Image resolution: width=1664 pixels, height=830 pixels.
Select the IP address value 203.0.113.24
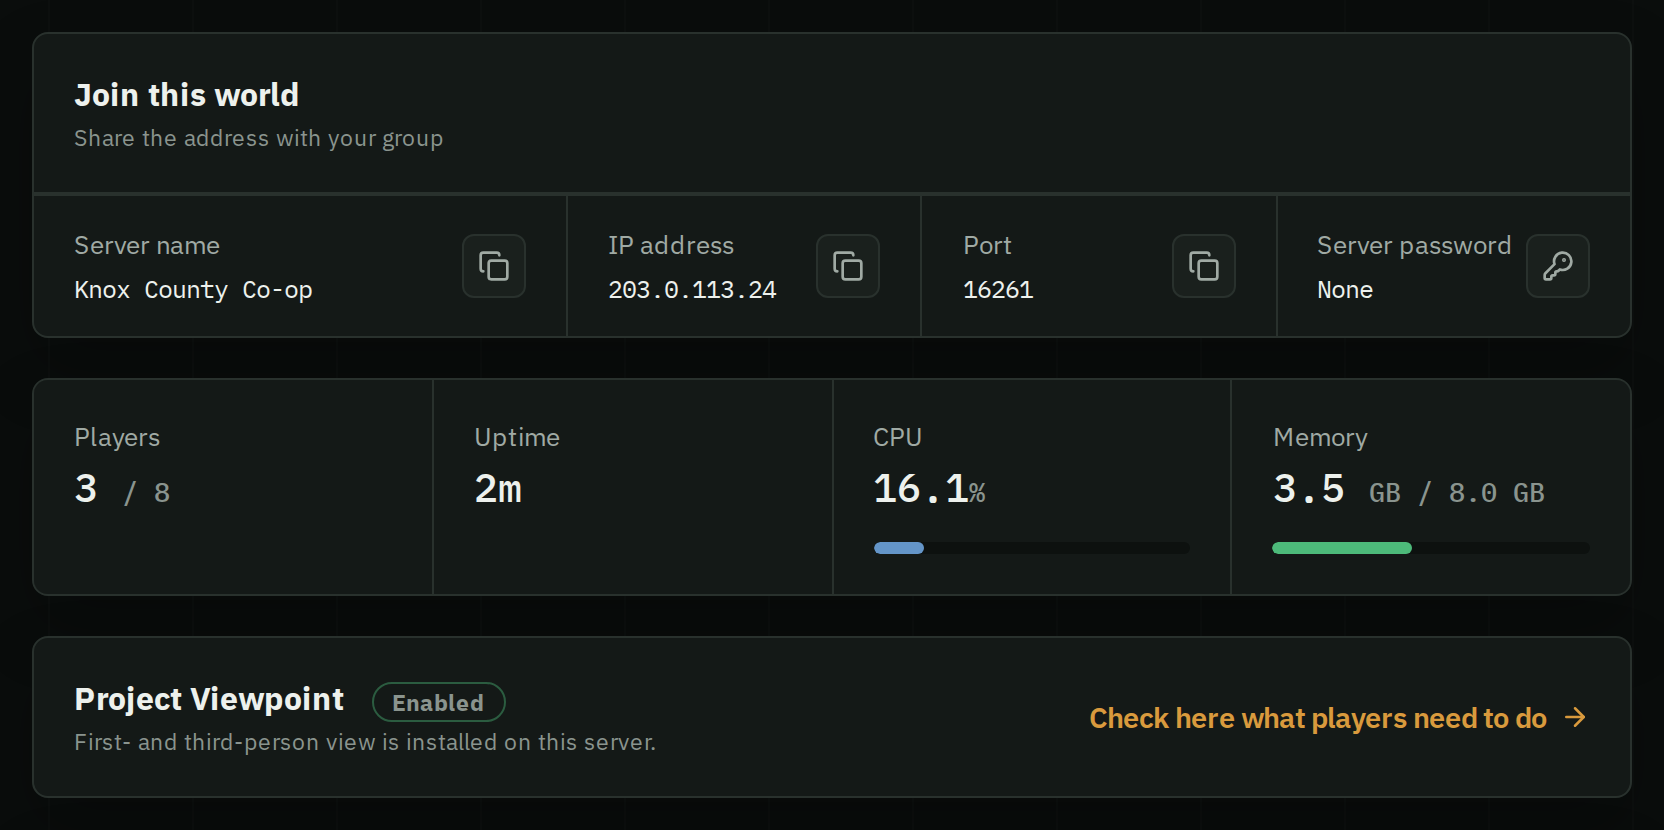(x=692, y=290)
